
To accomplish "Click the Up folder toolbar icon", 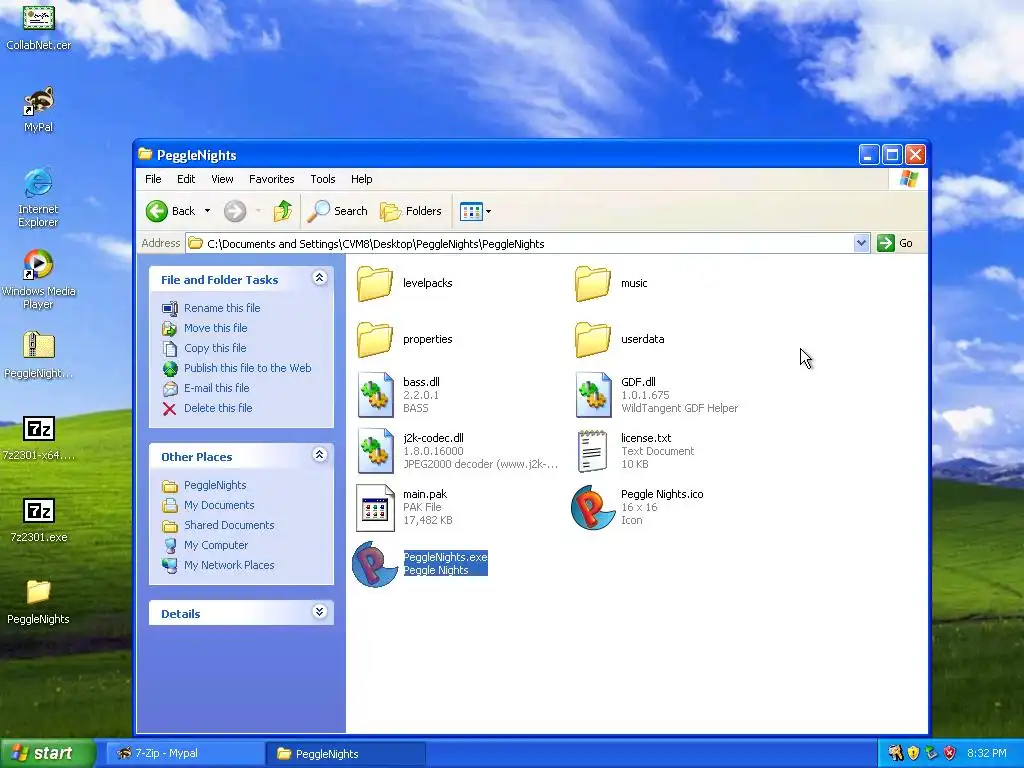I will tap(283, 211).
